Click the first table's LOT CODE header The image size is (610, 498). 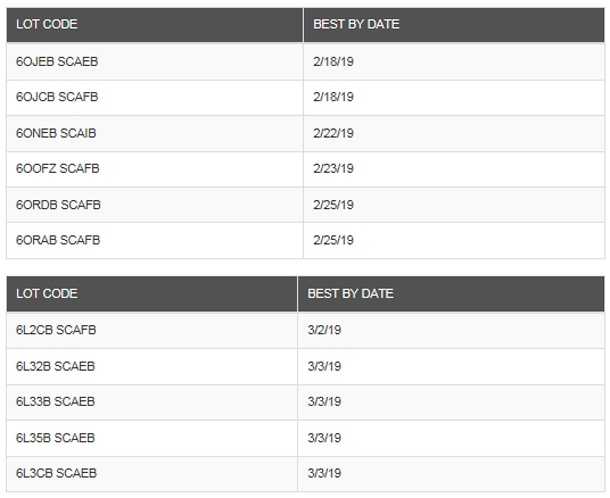tap(47, 24)
